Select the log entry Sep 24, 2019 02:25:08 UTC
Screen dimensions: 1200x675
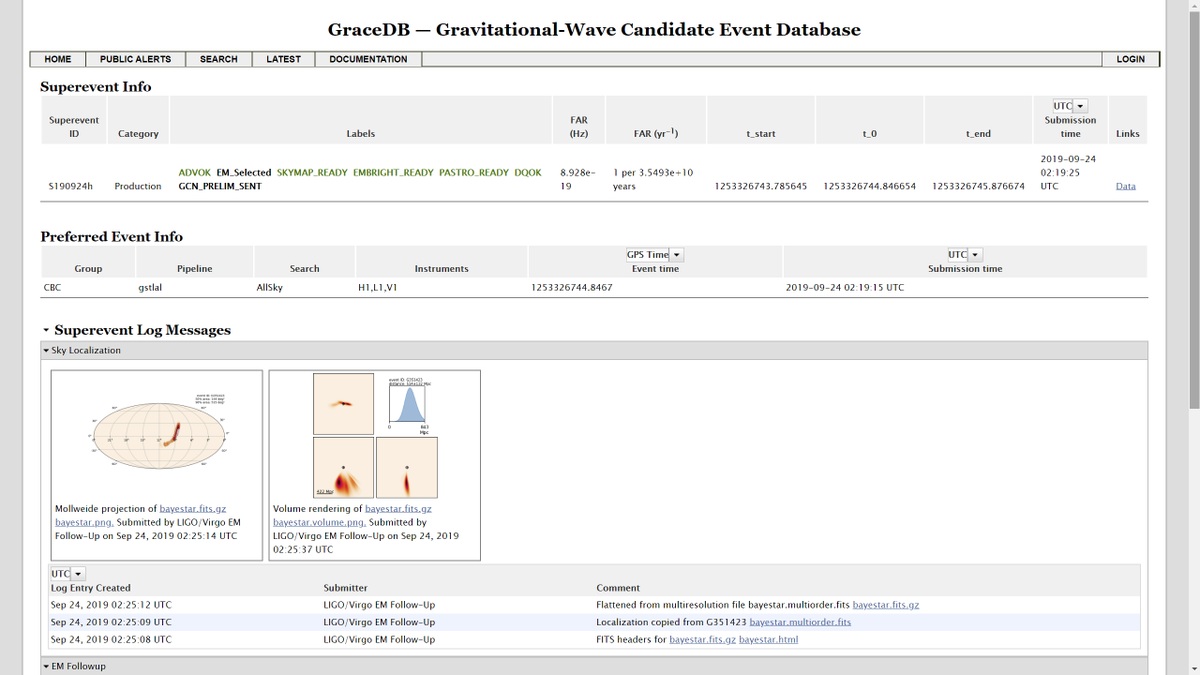click(111, 639)
